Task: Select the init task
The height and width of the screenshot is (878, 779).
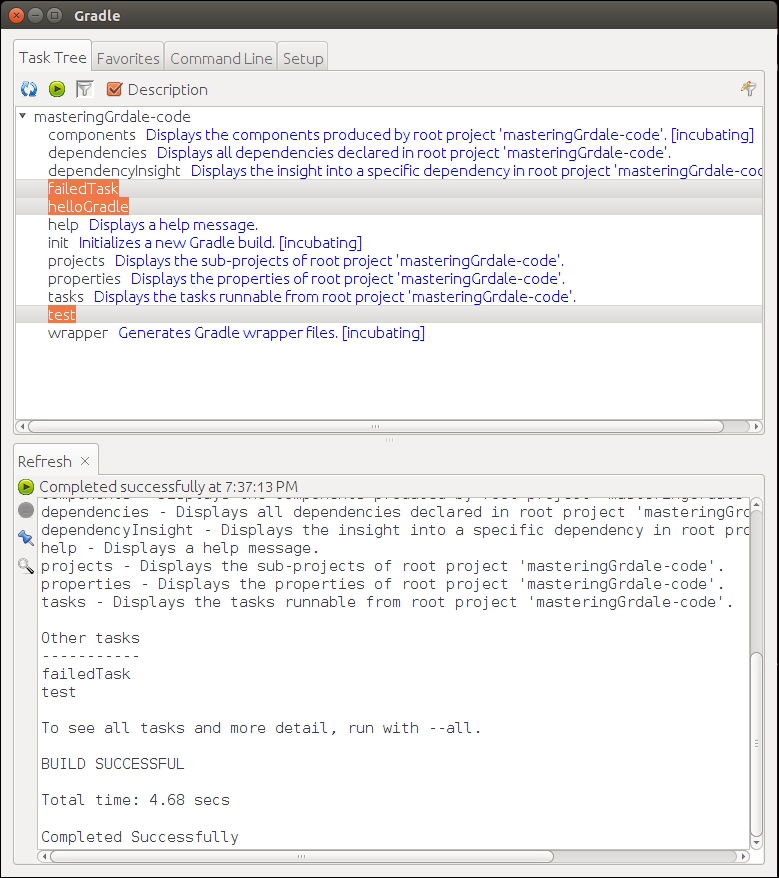Action: [58, 243]
